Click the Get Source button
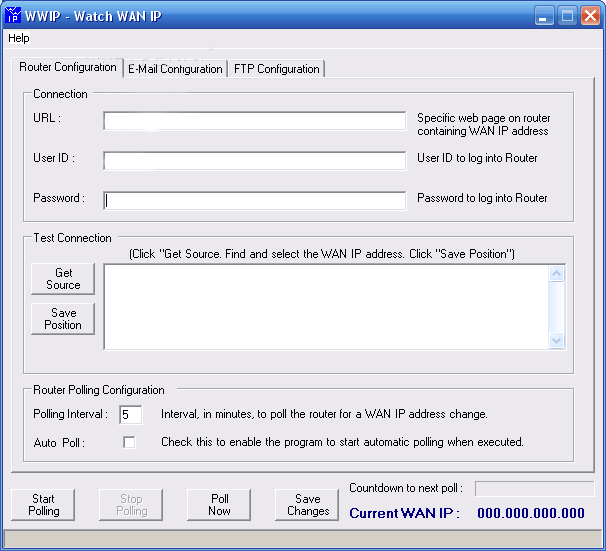606x551 pixels. 63,279
